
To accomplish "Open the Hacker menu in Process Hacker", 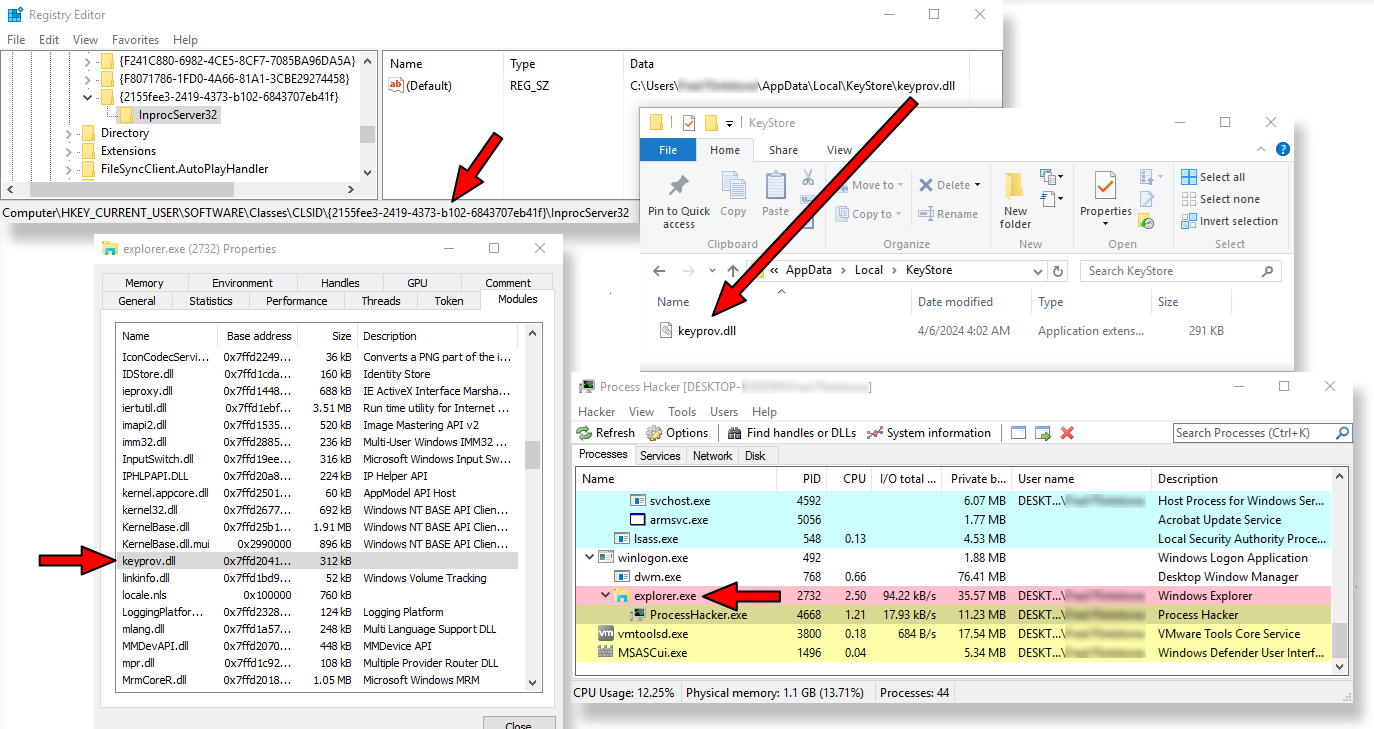I will point(597,412).
